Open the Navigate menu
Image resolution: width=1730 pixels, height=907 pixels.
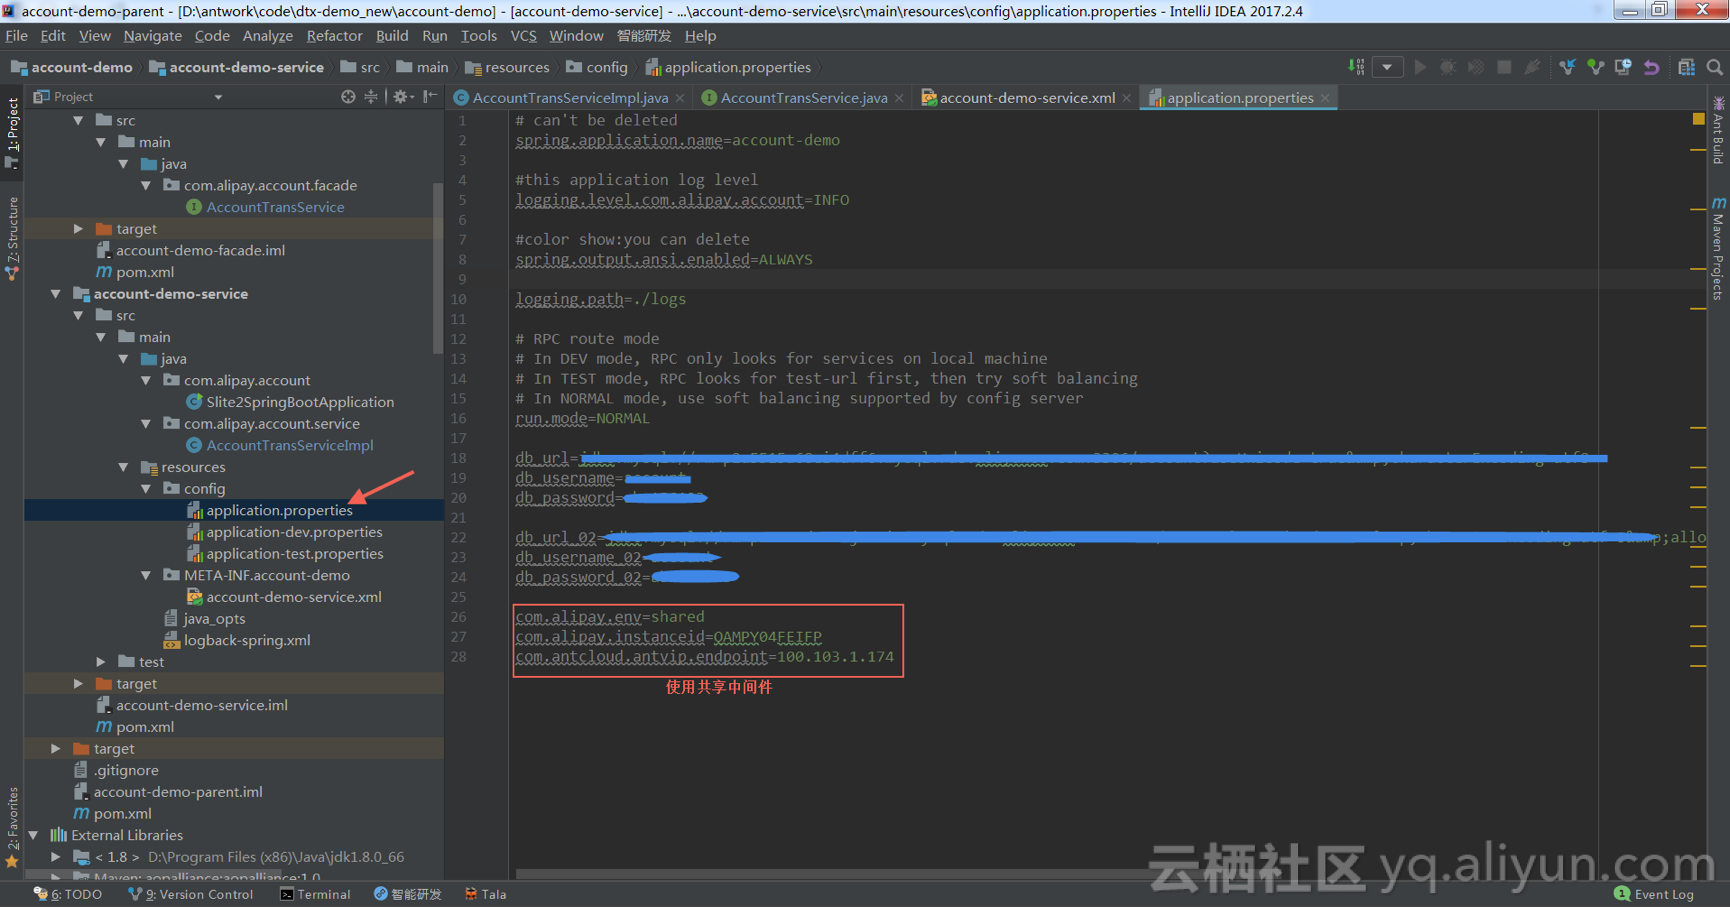point(152,35)
